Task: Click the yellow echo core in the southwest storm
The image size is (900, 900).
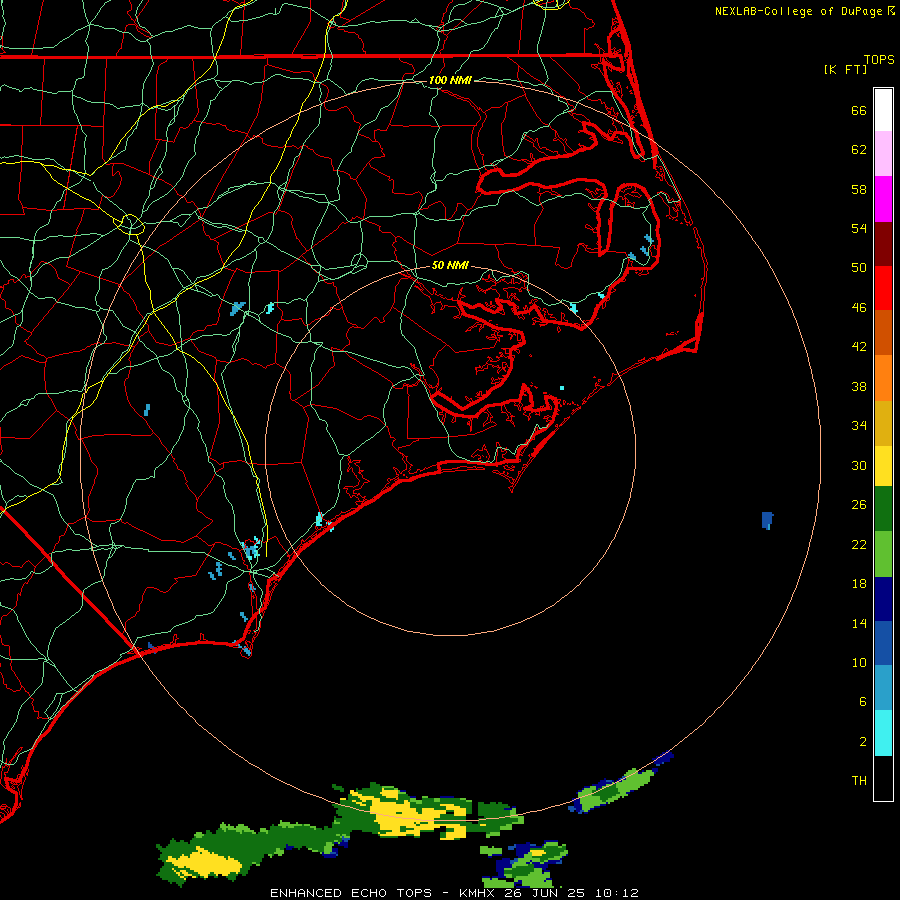Action: pos(205,863)
